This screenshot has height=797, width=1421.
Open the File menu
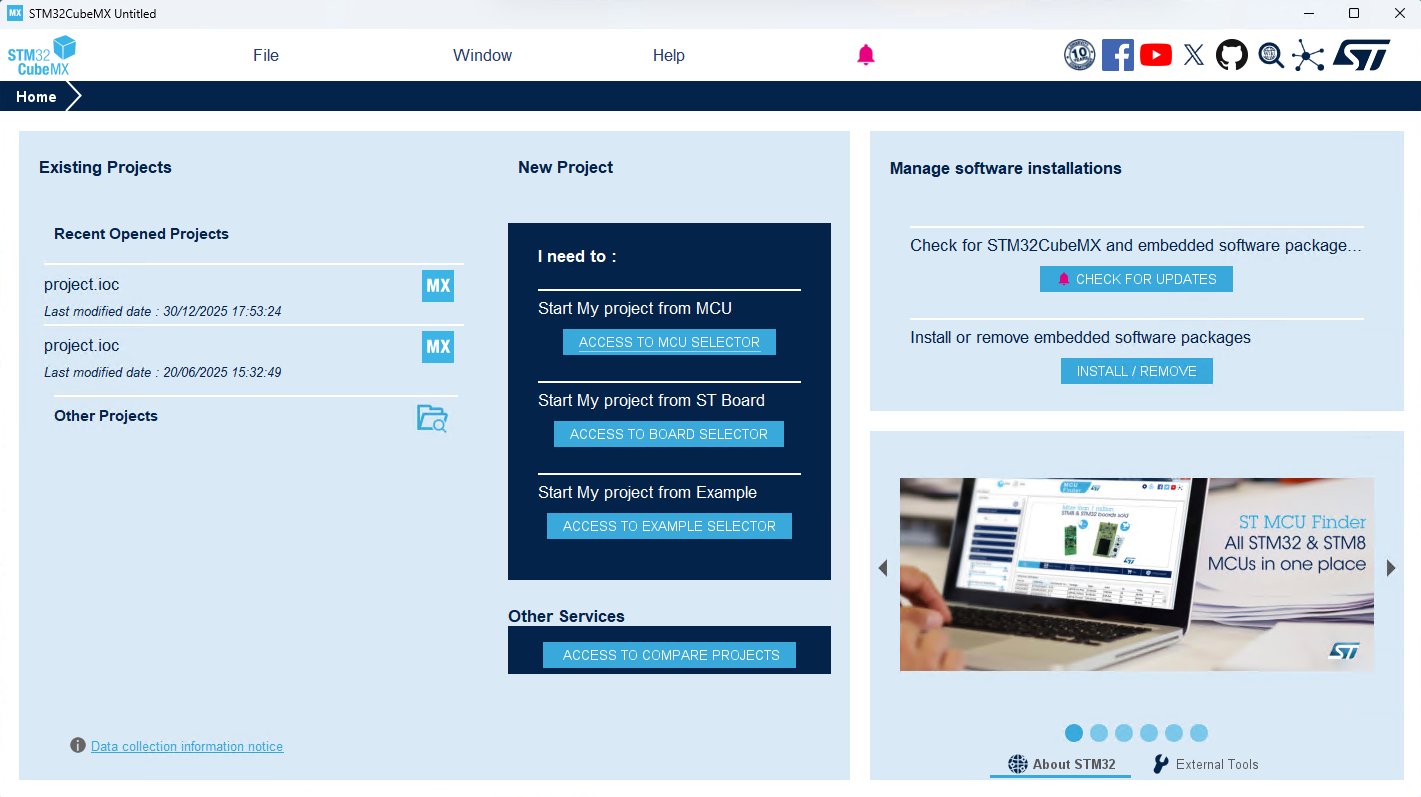(x=266, y=55)
